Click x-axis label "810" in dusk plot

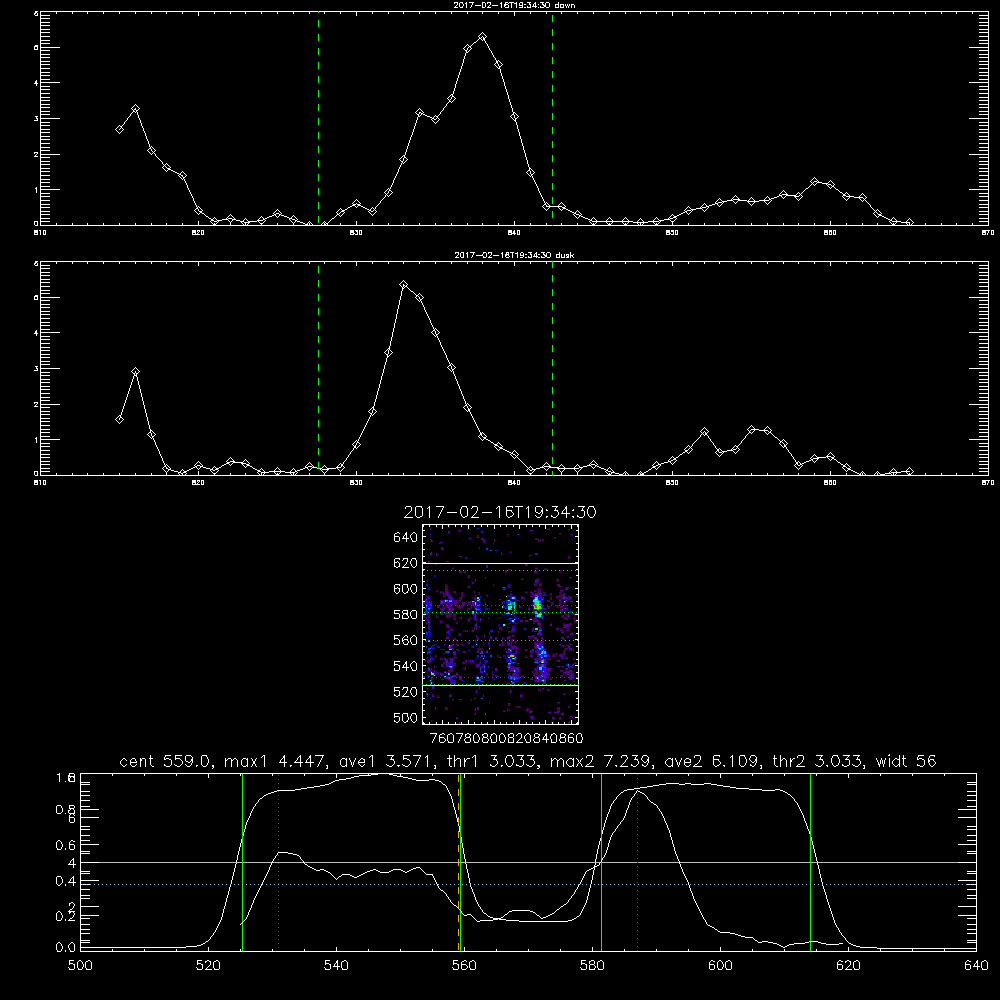click(x=40, y=483)
